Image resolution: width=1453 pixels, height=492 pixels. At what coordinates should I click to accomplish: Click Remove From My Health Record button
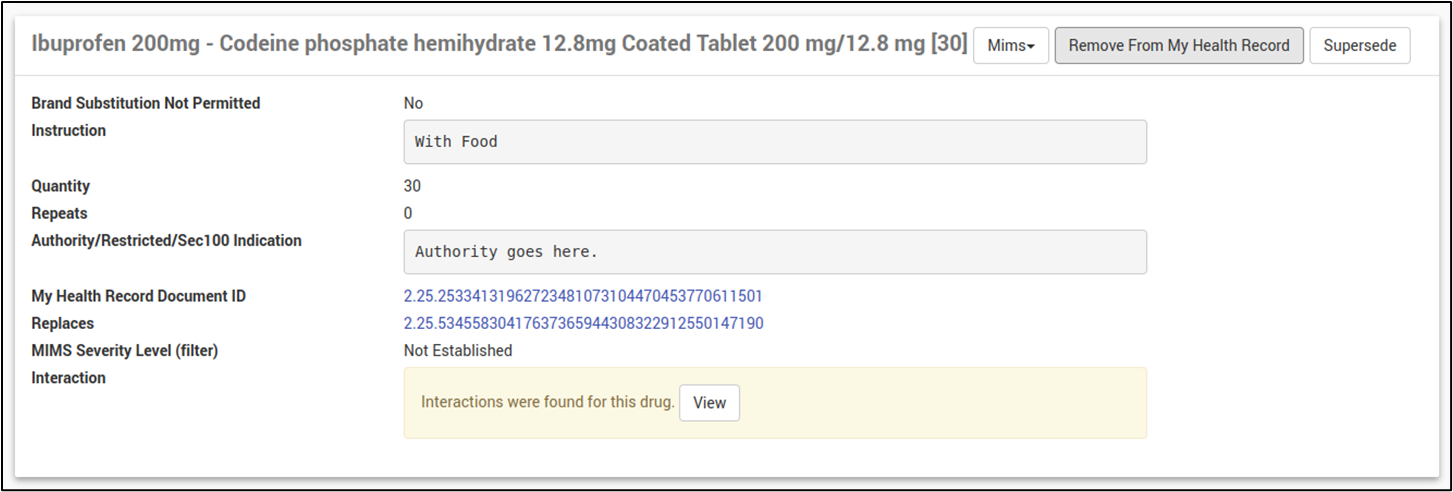(1179, 46)
